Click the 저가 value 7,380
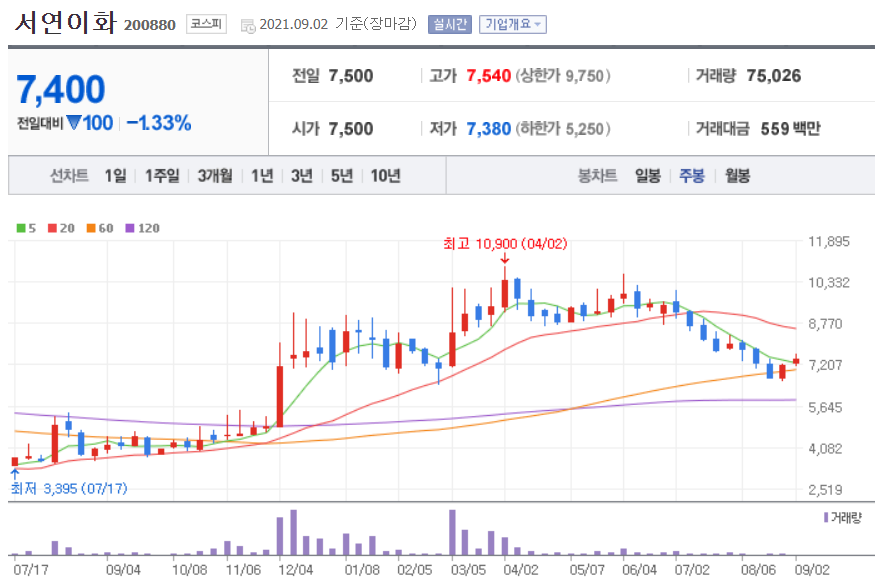875x583 pixels. 488,129
